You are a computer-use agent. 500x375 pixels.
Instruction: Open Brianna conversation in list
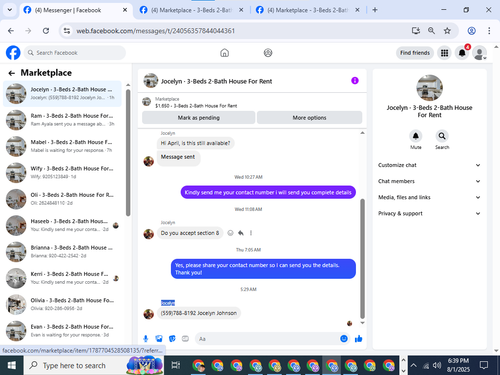pyautogui.click(x=62, y=251)
